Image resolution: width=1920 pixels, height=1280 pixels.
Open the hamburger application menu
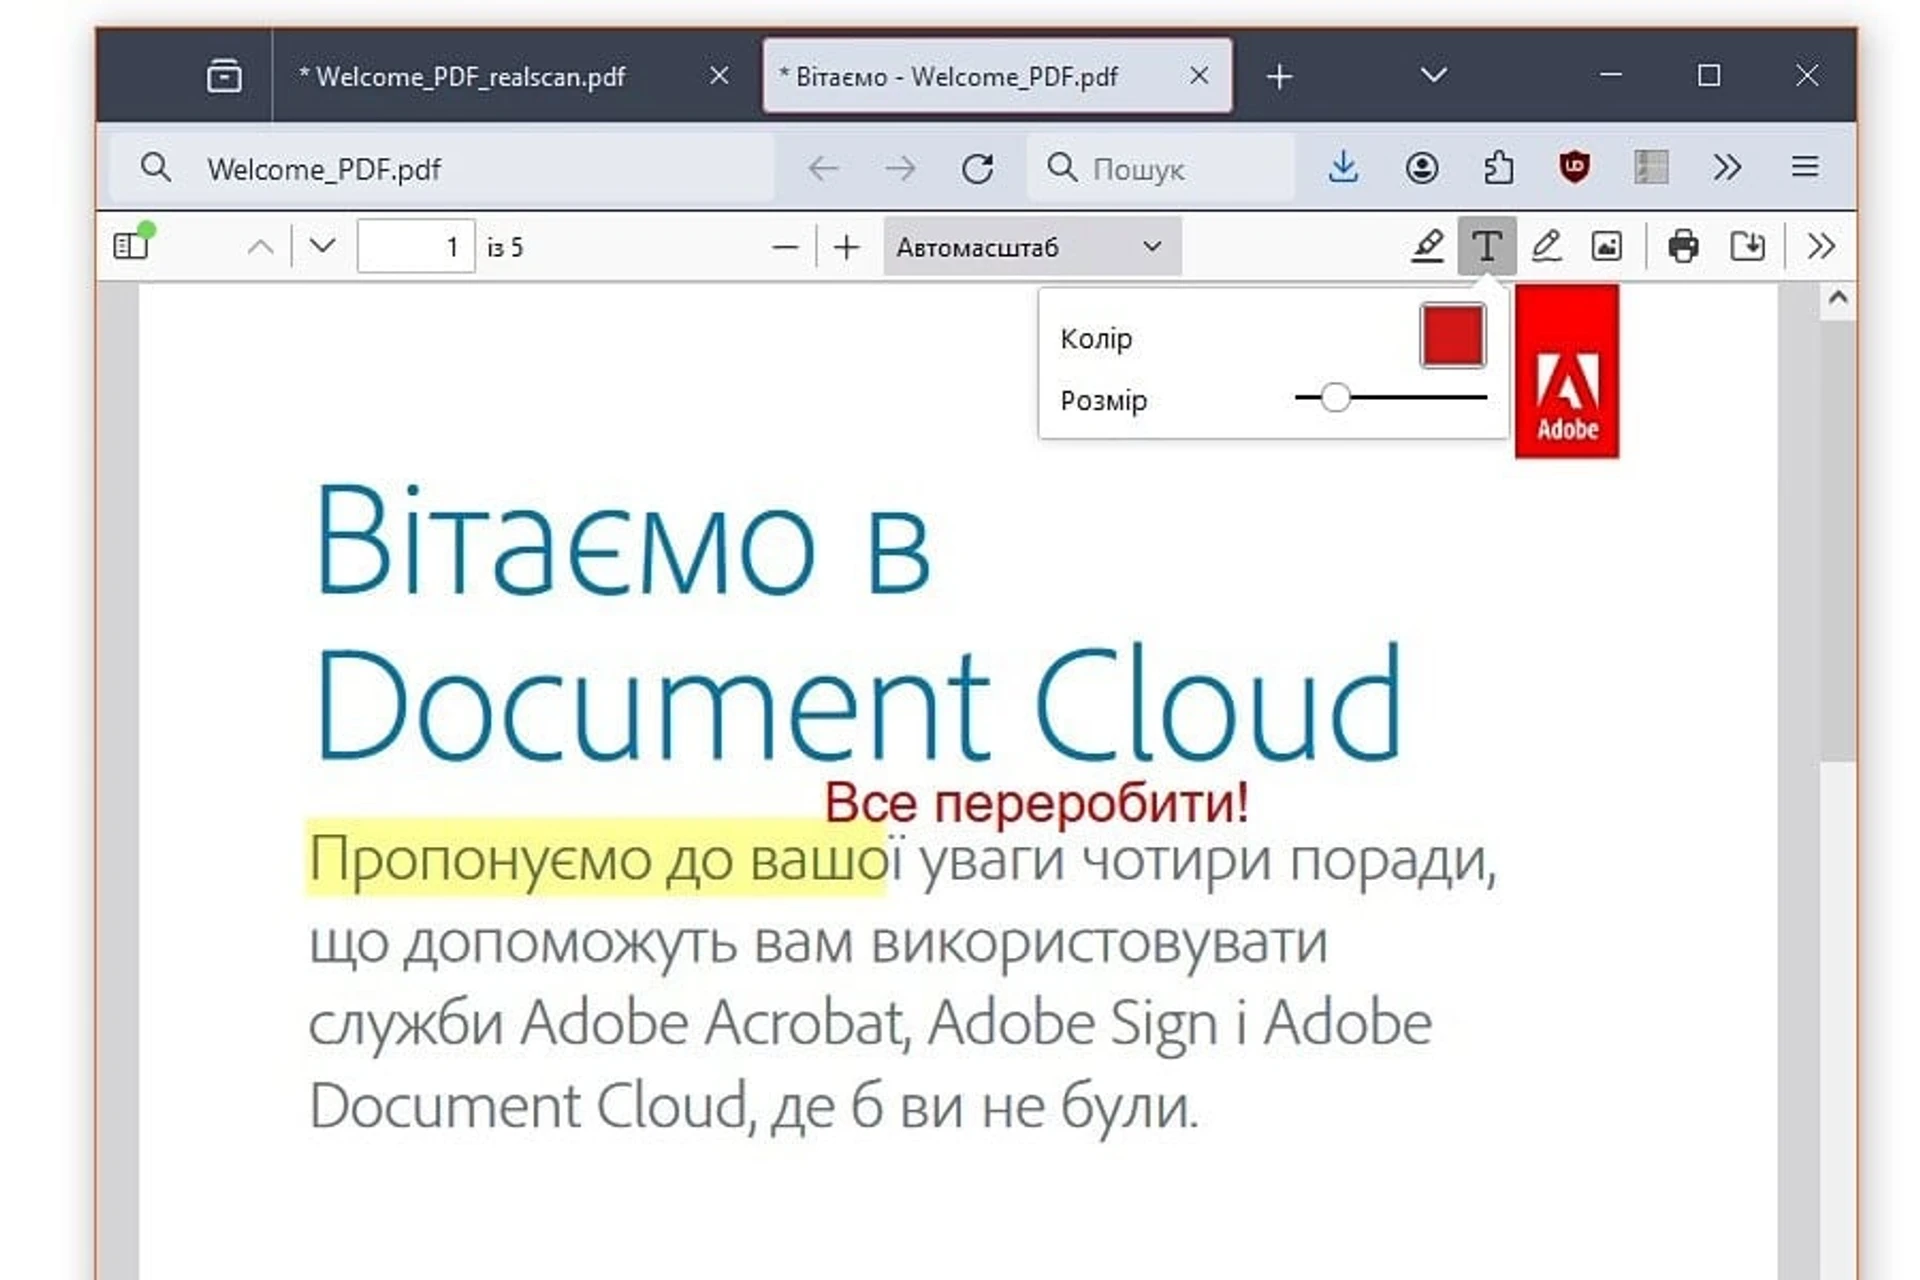pos(1805,167)
